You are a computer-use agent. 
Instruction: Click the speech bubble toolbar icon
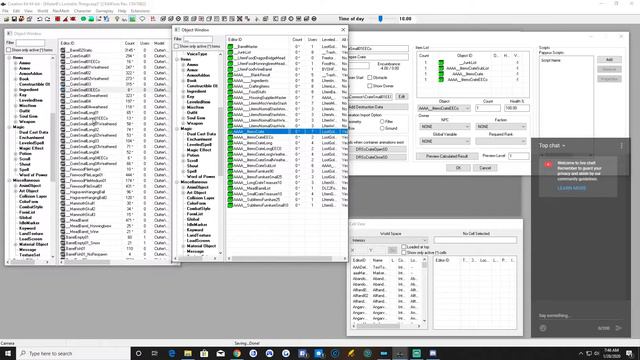tap(142, 19)
